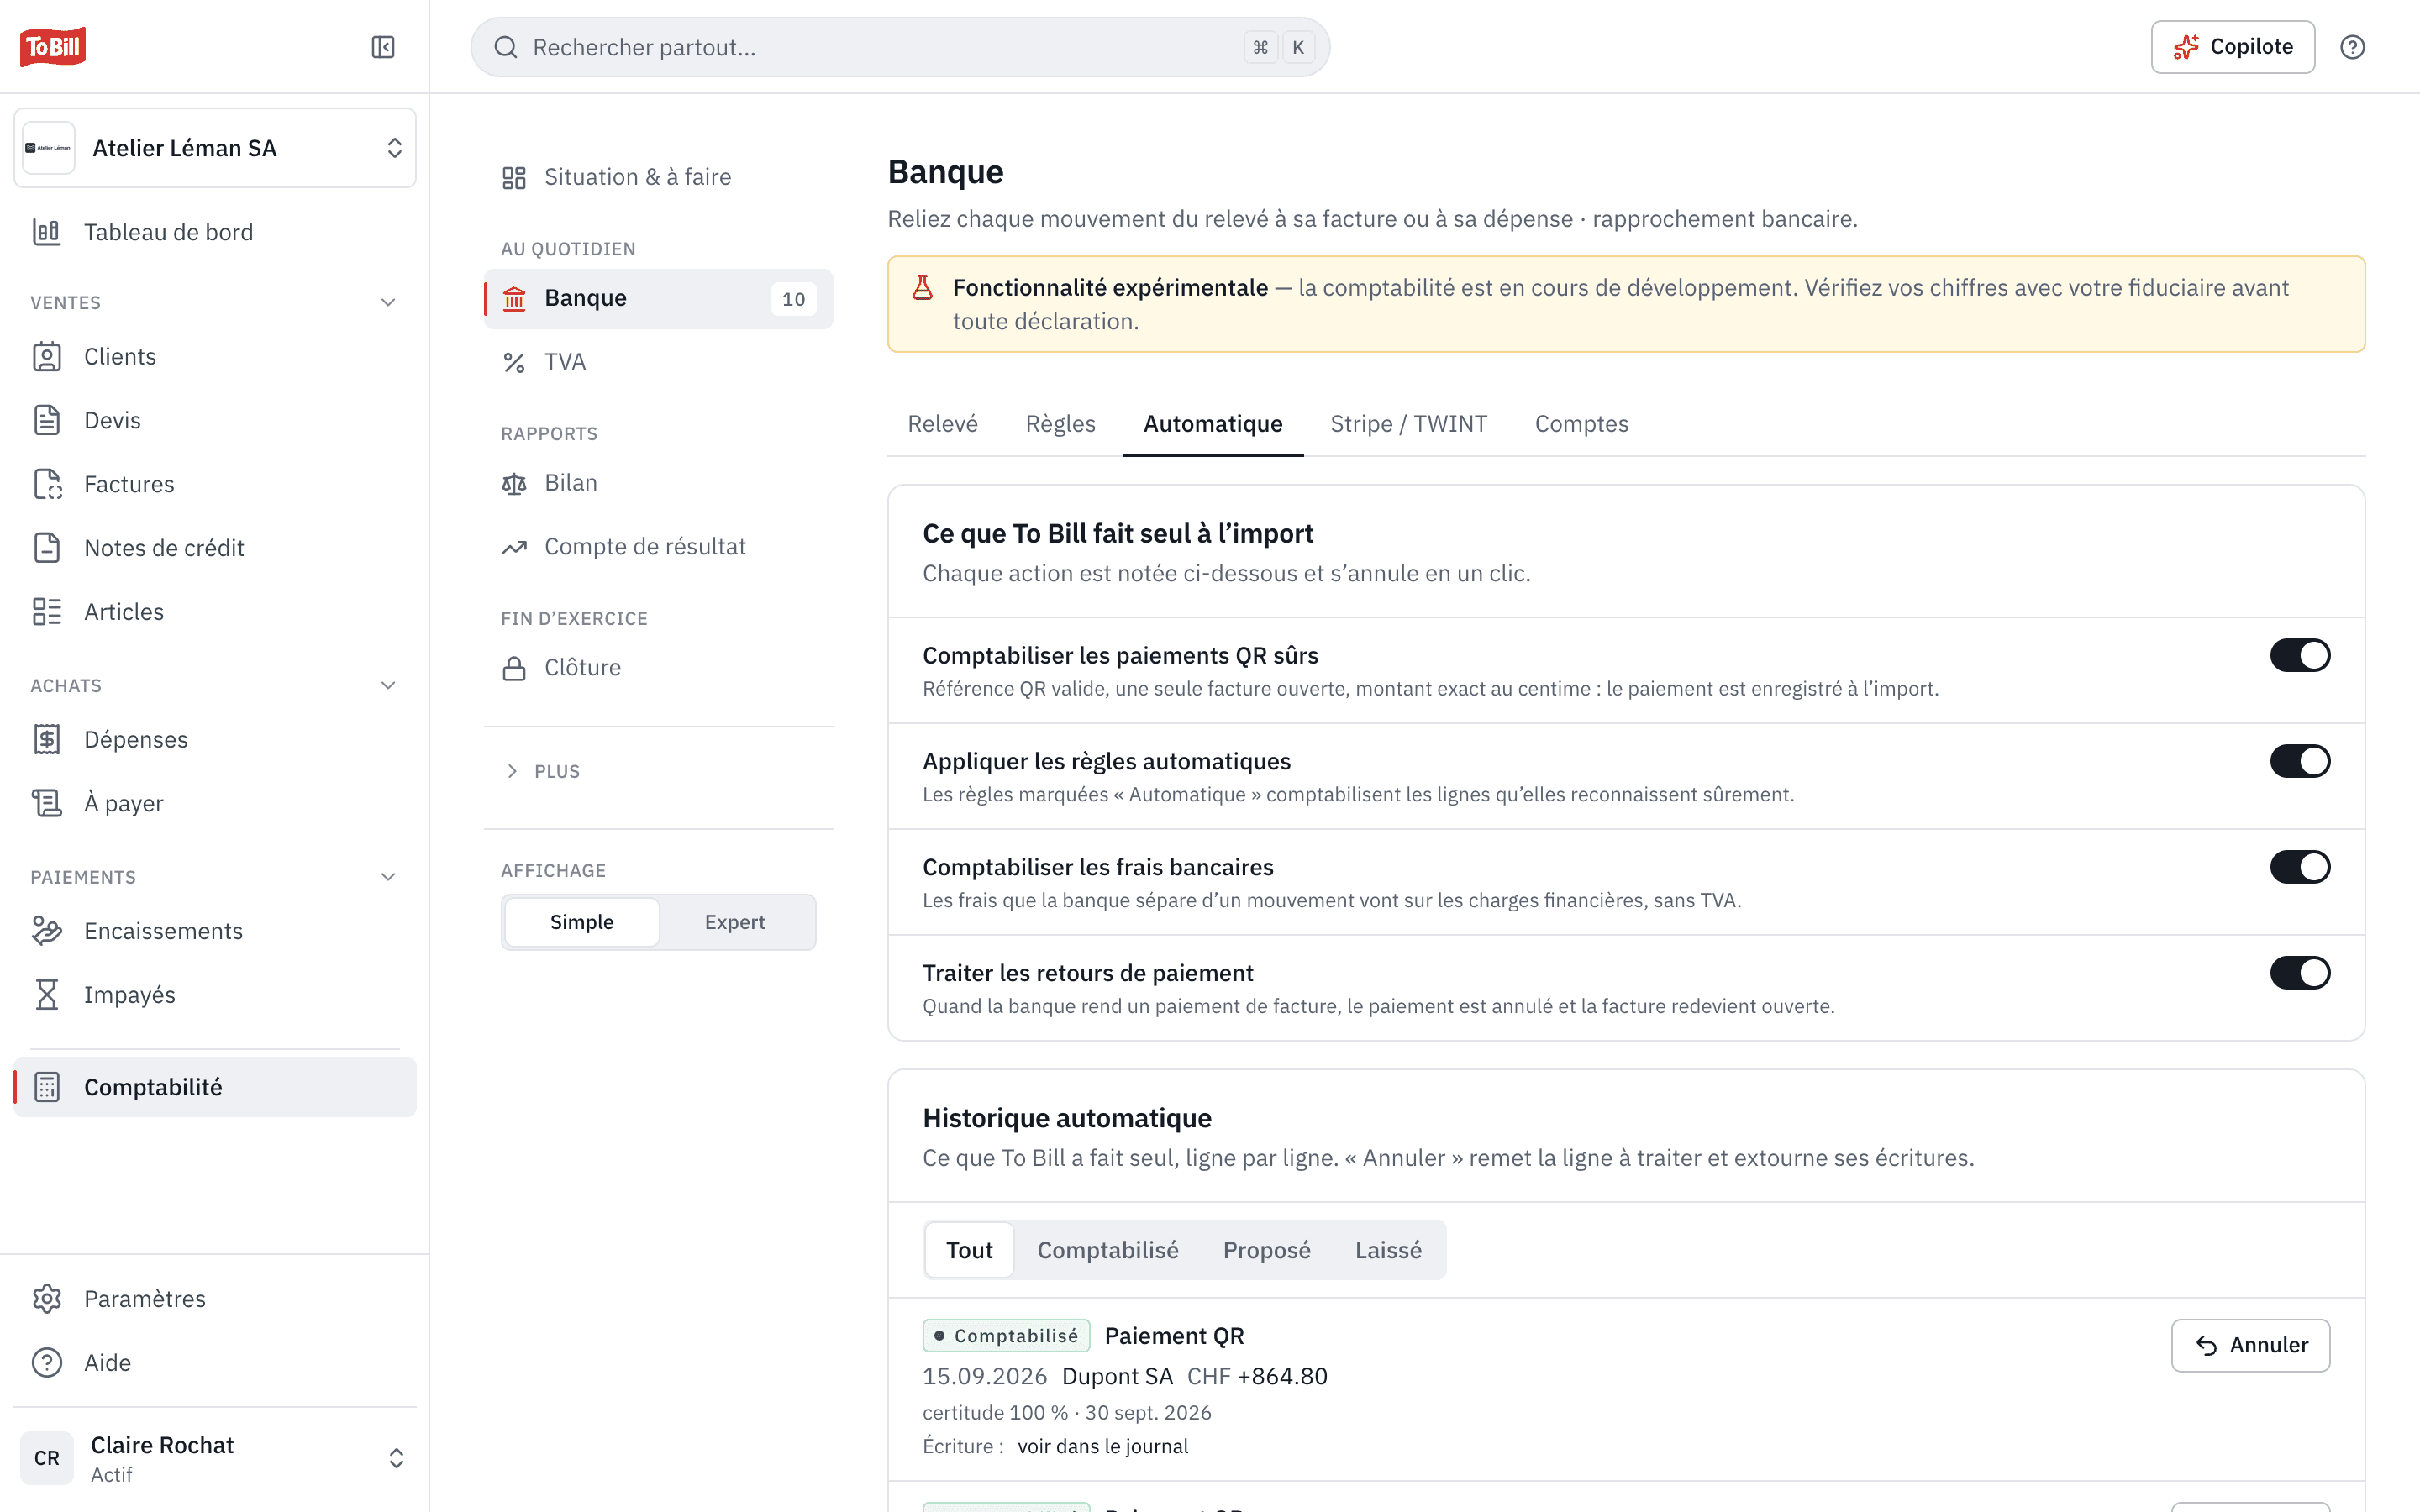Open Impayés hourglass icon
The width and height of the screenshot is (2420, 1512).
(x=47, y=995)
